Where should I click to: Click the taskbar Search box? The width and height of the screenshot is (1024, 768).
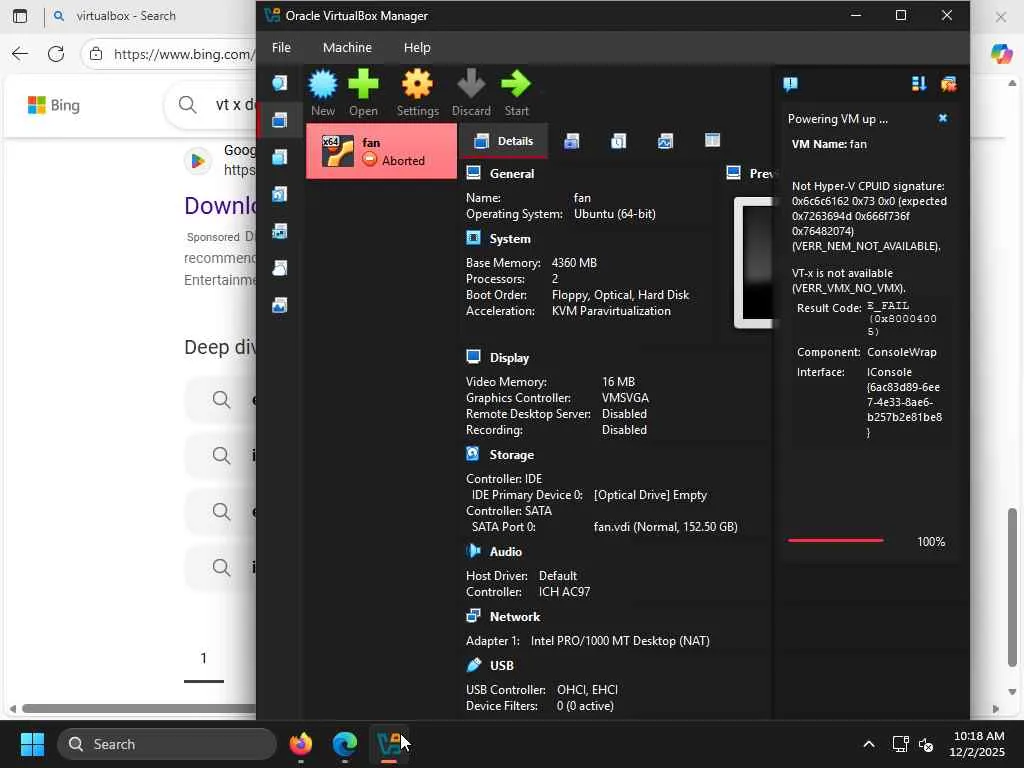coord(167,744)
